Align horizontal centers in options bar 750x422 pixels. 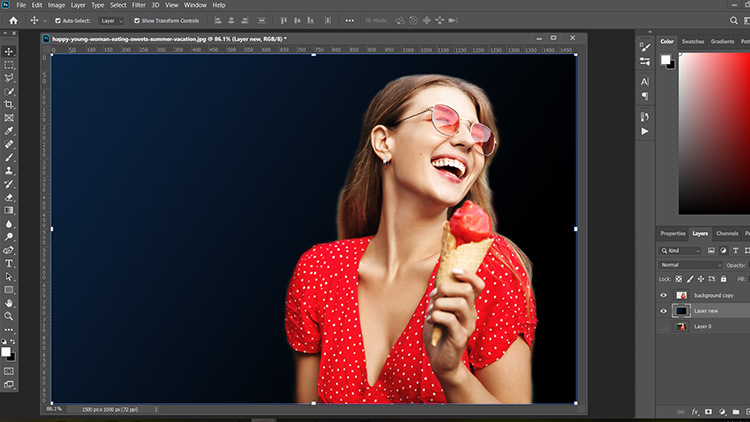[x=231, y=21]
